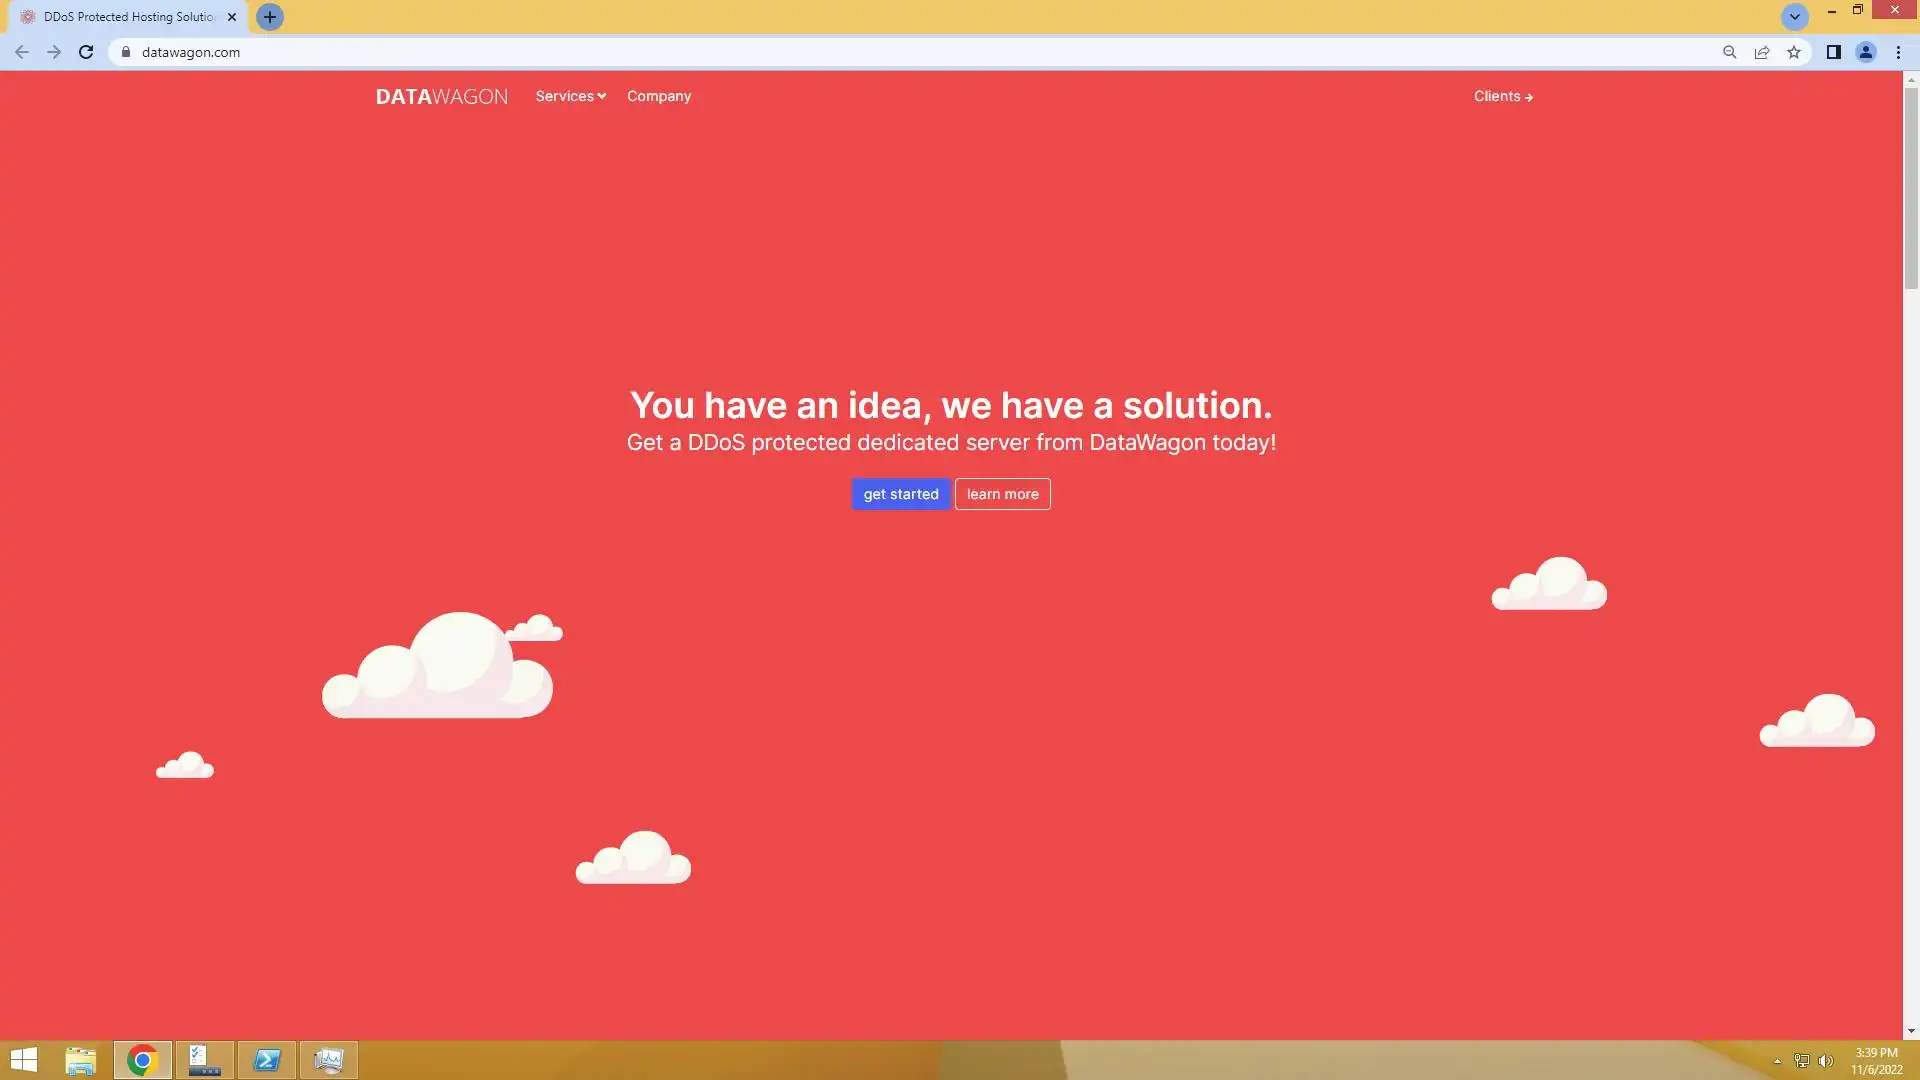
Task: Expand the Services dropdown menu
Action: coord(570,96)
